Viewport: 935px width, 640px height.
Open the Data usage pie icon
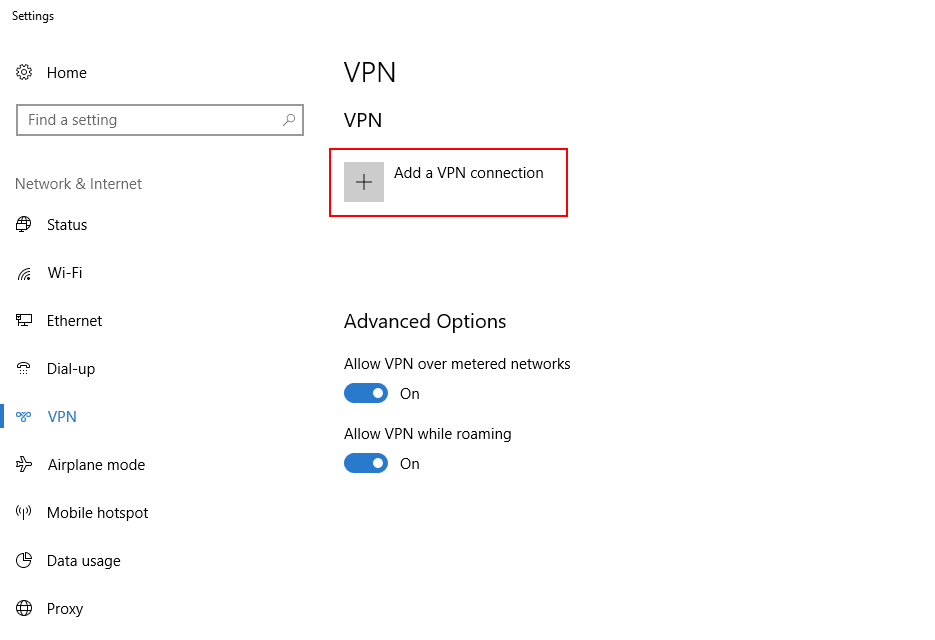[24, 560]
